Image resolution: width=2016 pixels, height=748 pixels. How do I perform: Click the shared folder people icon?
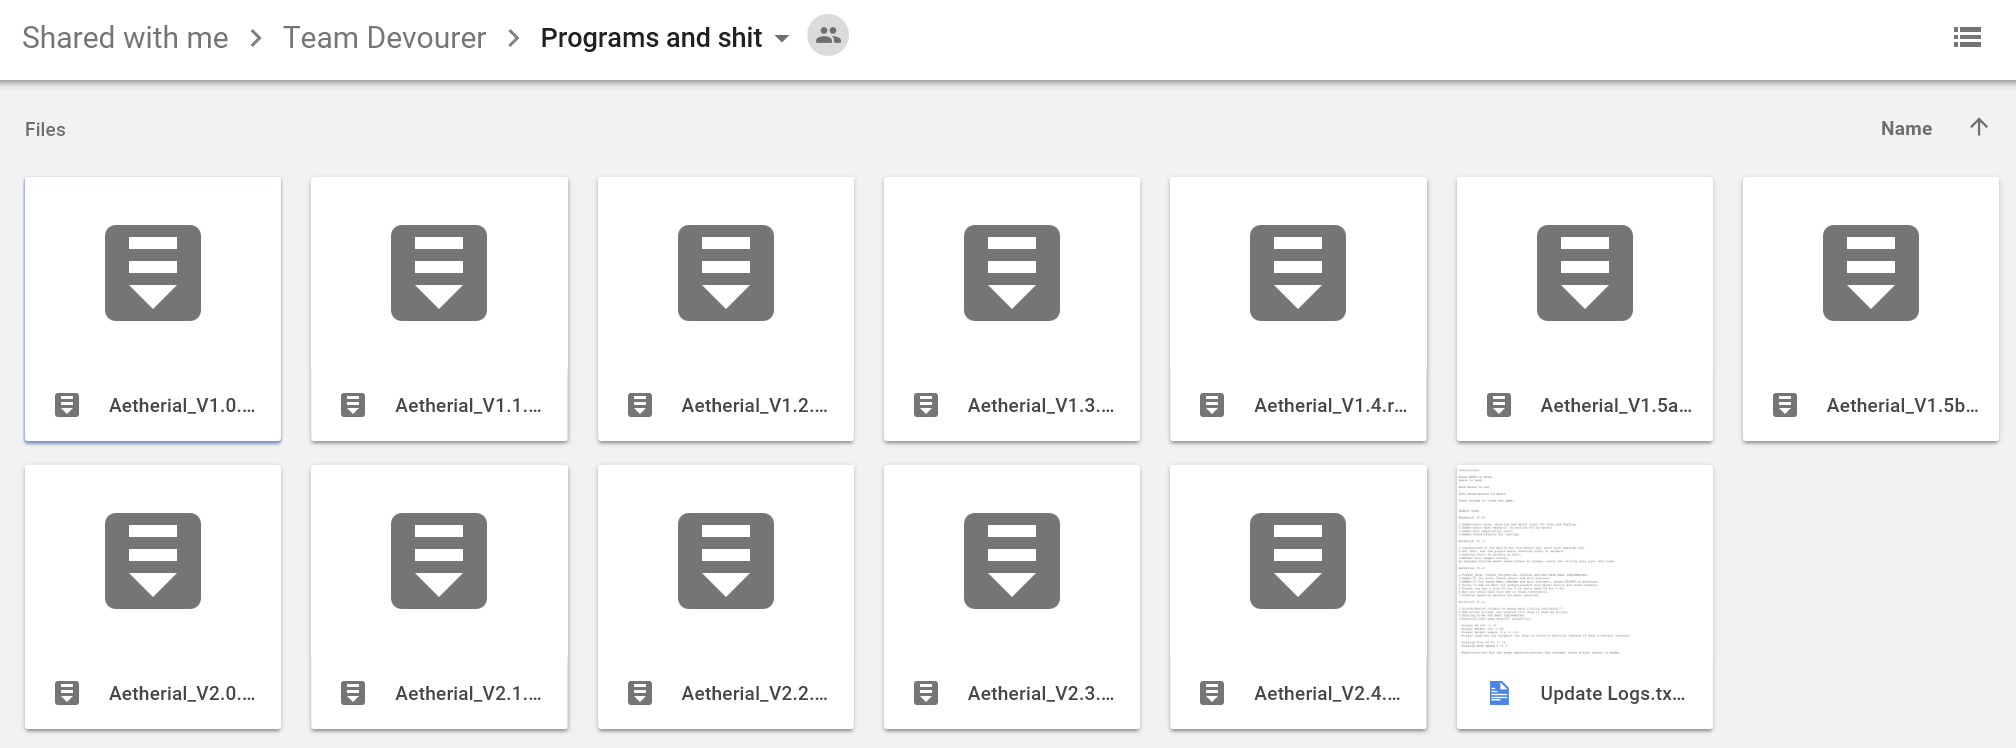pos(827,36)
